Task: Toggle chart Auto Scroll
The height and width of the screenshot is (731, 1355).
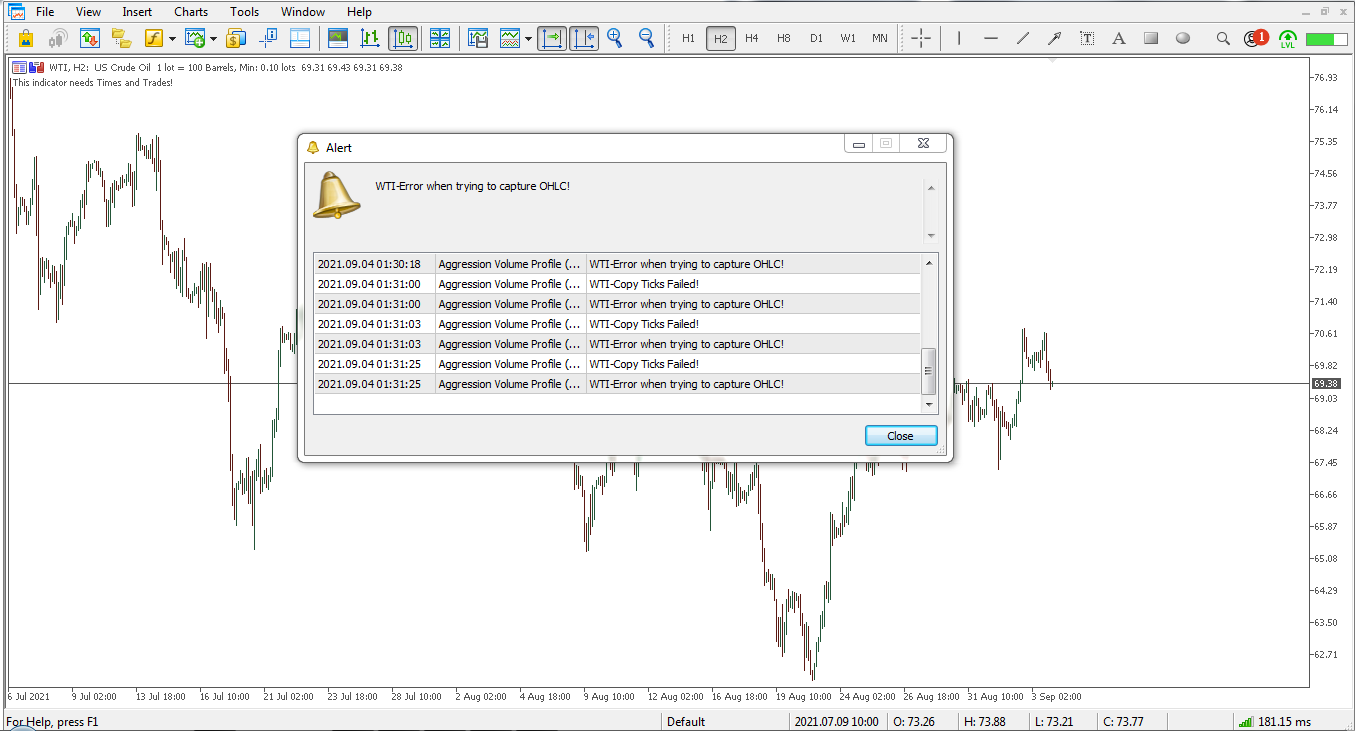Action: click(551, 39)
